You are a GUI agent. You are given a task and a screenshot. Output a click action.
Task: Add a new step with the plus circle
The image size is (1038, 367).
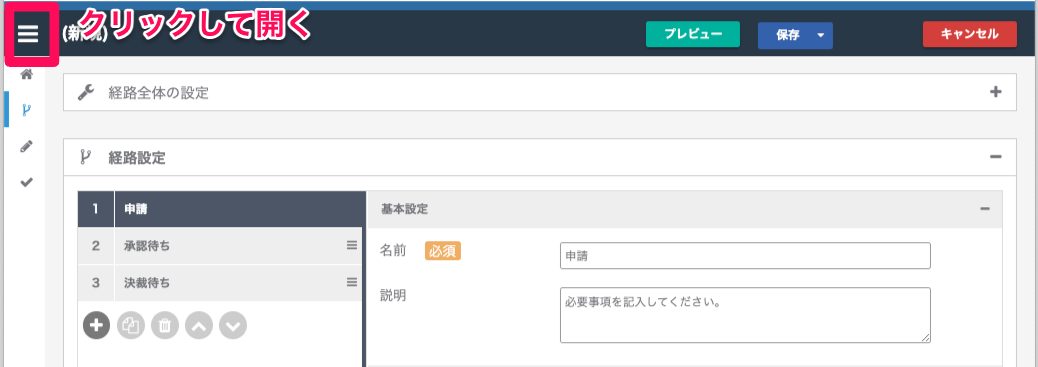click(x=97, y=325)
